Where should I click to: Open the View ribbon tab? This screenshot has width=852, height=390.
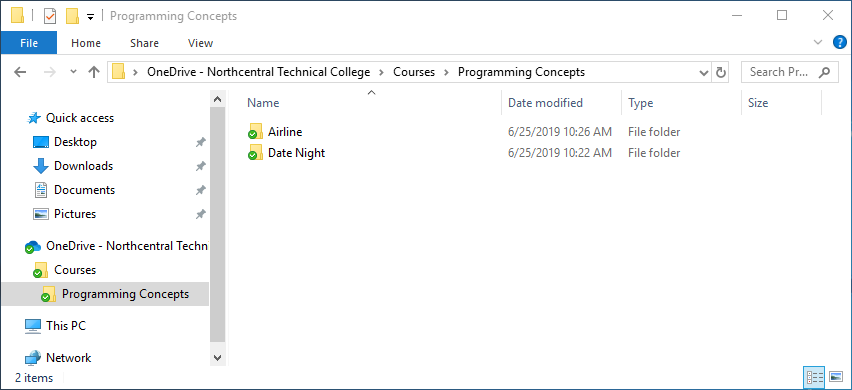pos(200,43)
